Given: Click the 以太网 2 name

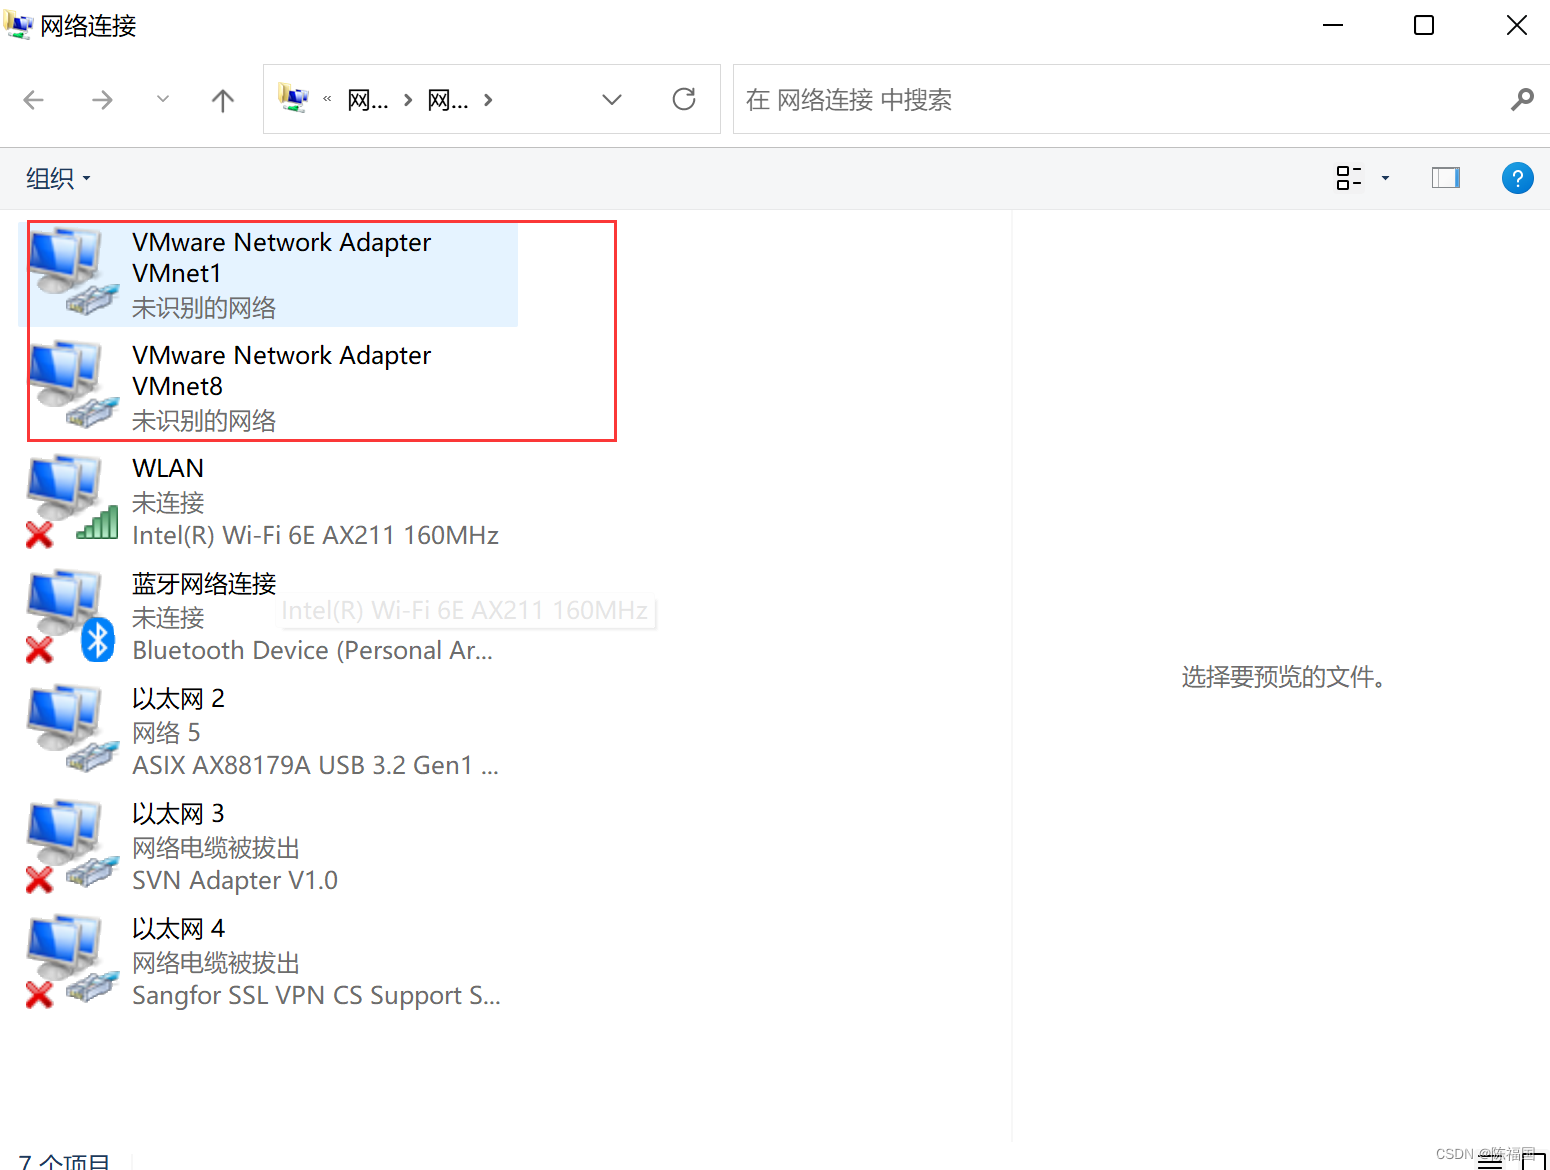Looking at the screenshot, I should 178,698.
